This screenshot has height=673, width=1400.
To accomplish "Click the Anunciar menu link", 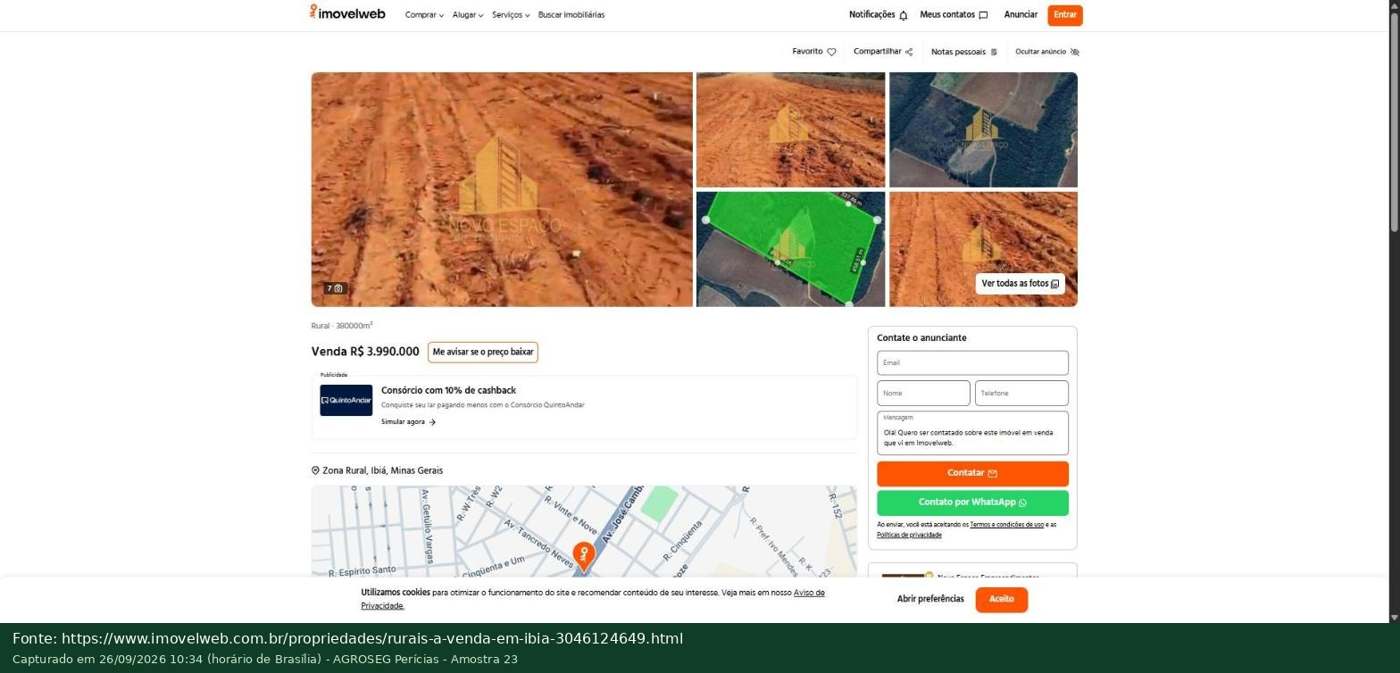I will click(x=1021, y=15).
